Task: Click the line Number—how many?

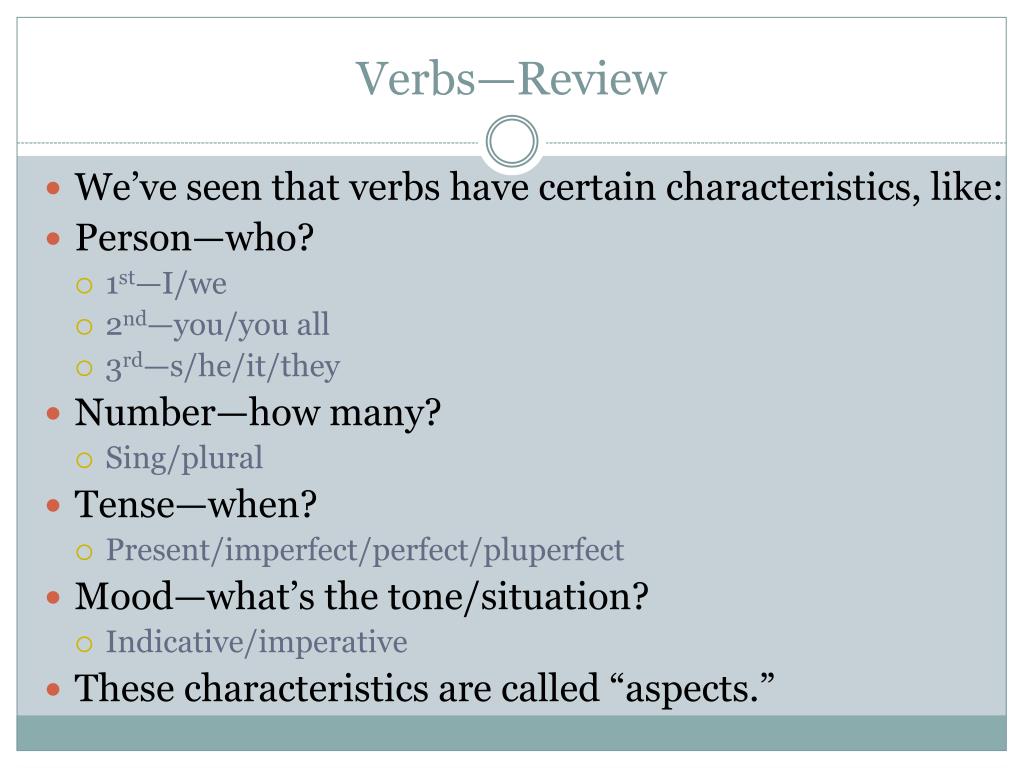Action: click(258, 413)
